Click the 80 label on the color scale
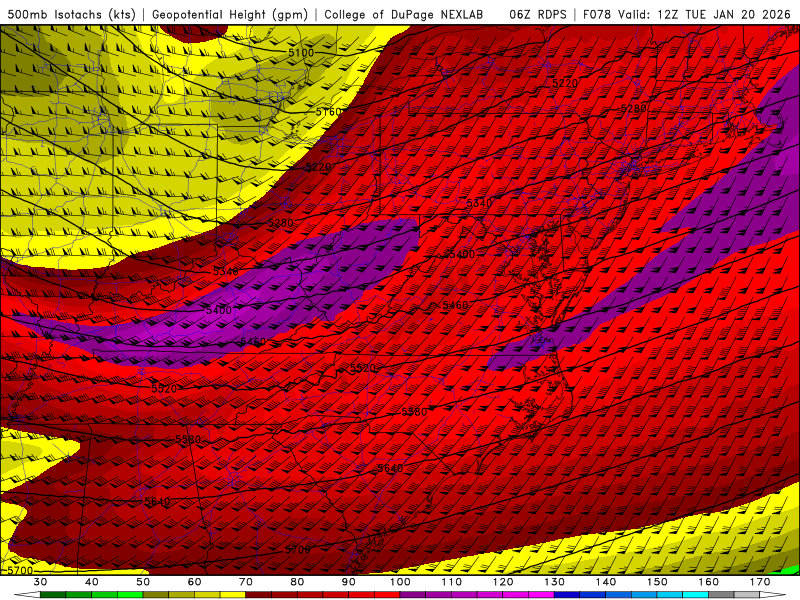 point(297,582)
